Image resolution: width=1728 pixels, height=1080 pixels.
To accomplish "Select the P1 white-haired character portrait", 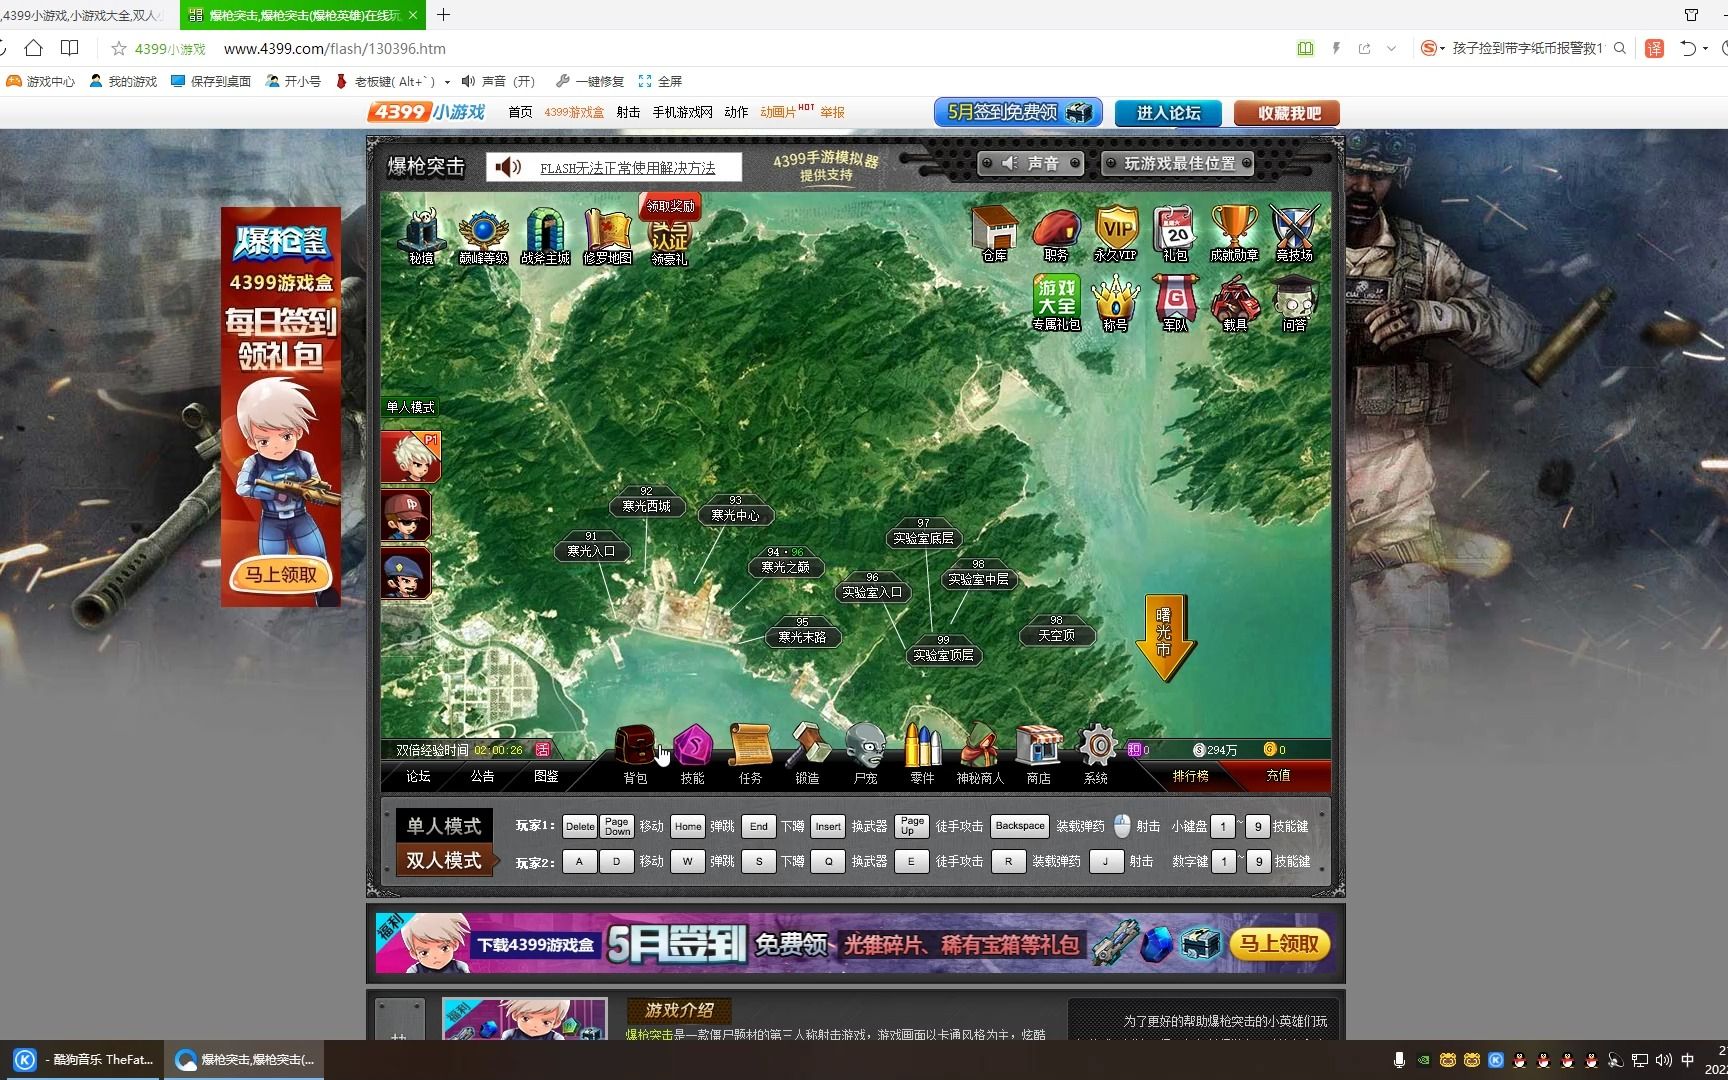I will pyautogui.click(x=410, y=457).
